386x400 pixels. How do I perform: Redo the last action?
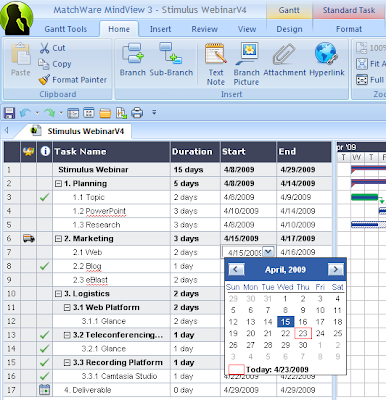click(x=49, y=113)
